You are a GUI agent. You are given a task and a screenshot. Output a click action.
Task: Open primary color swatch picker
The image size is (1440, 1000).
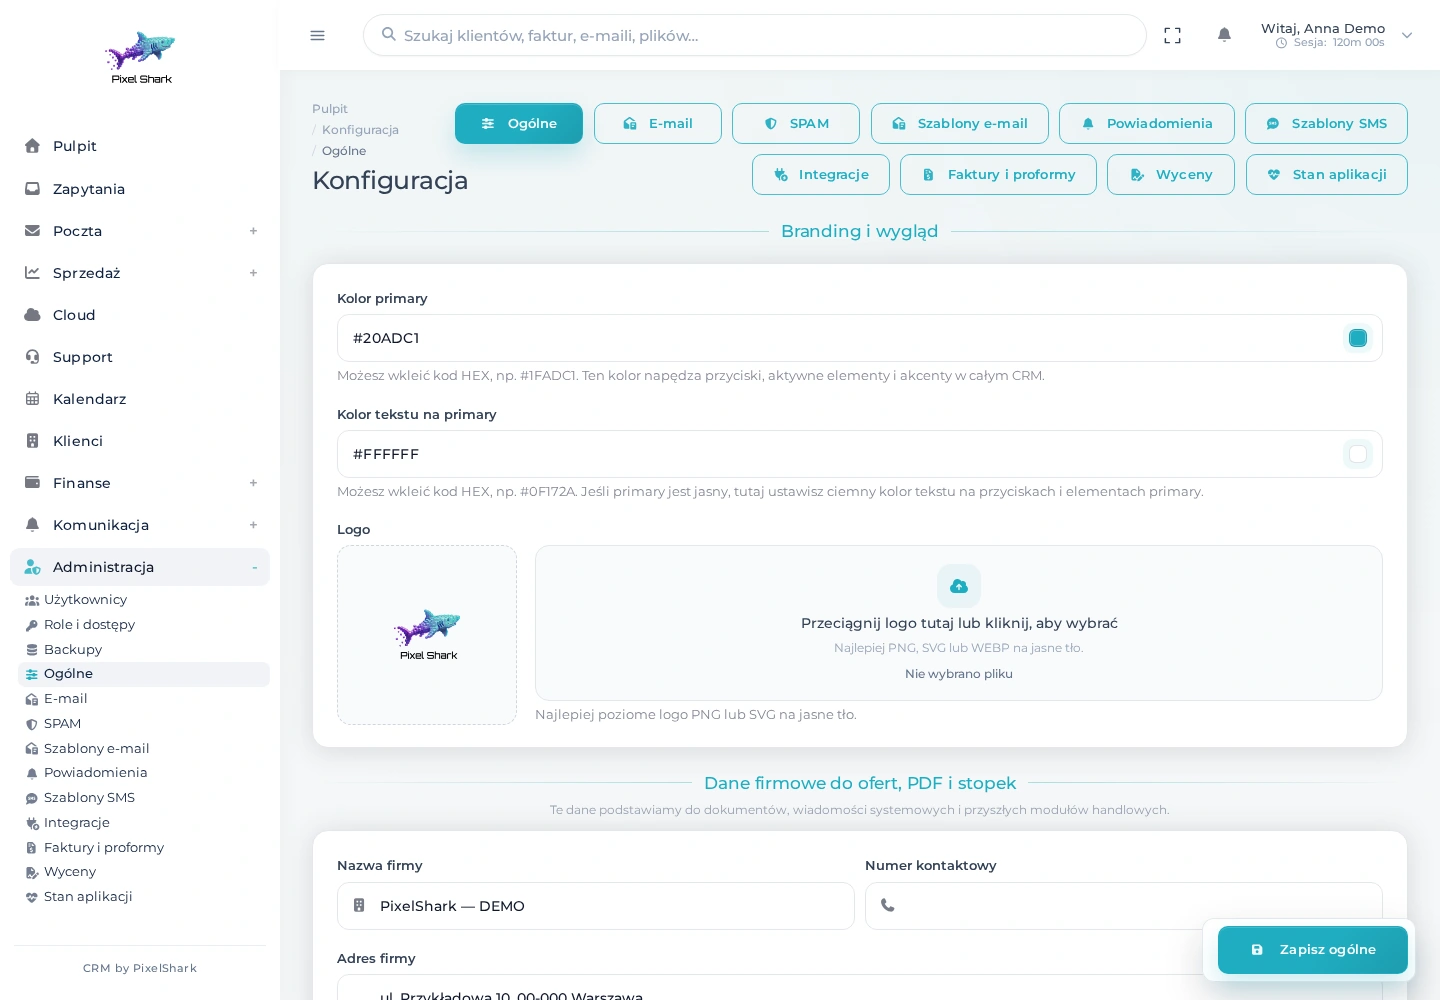[1358, 338]
